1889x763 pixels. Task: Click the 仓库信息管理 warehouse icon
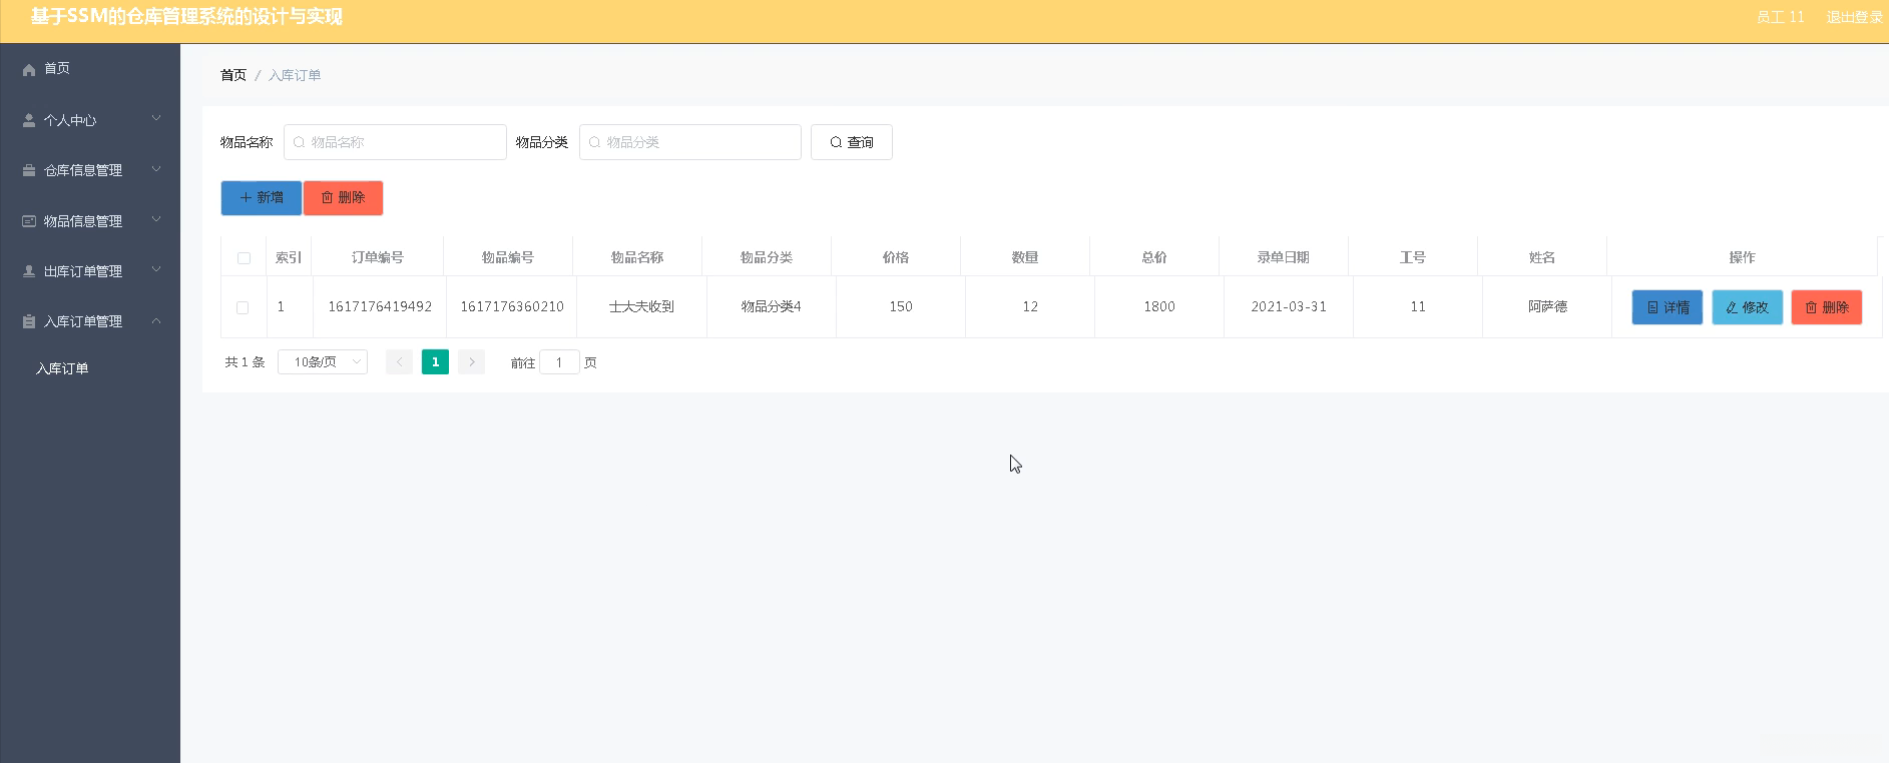[29, 170]
